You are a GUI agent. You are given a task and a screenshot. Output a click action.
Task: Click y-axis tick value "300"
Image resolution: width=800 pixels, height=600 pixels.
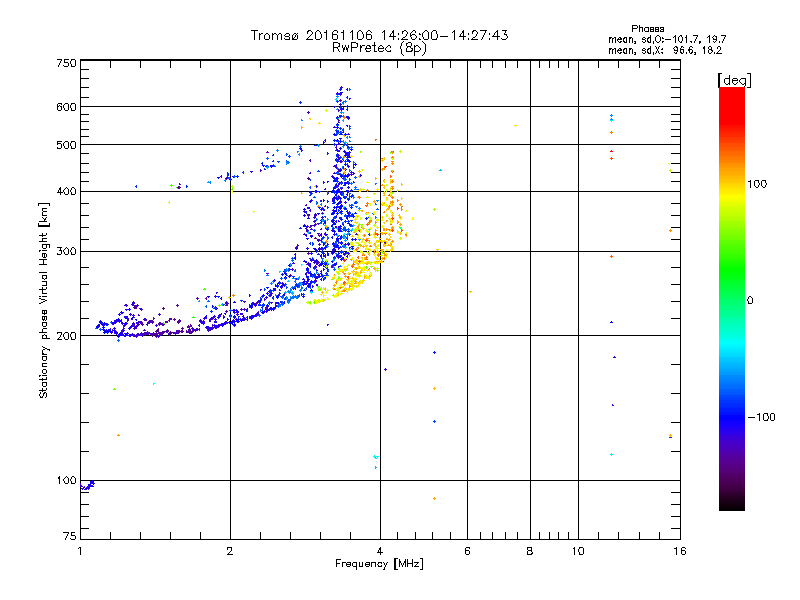pos(66,252)
